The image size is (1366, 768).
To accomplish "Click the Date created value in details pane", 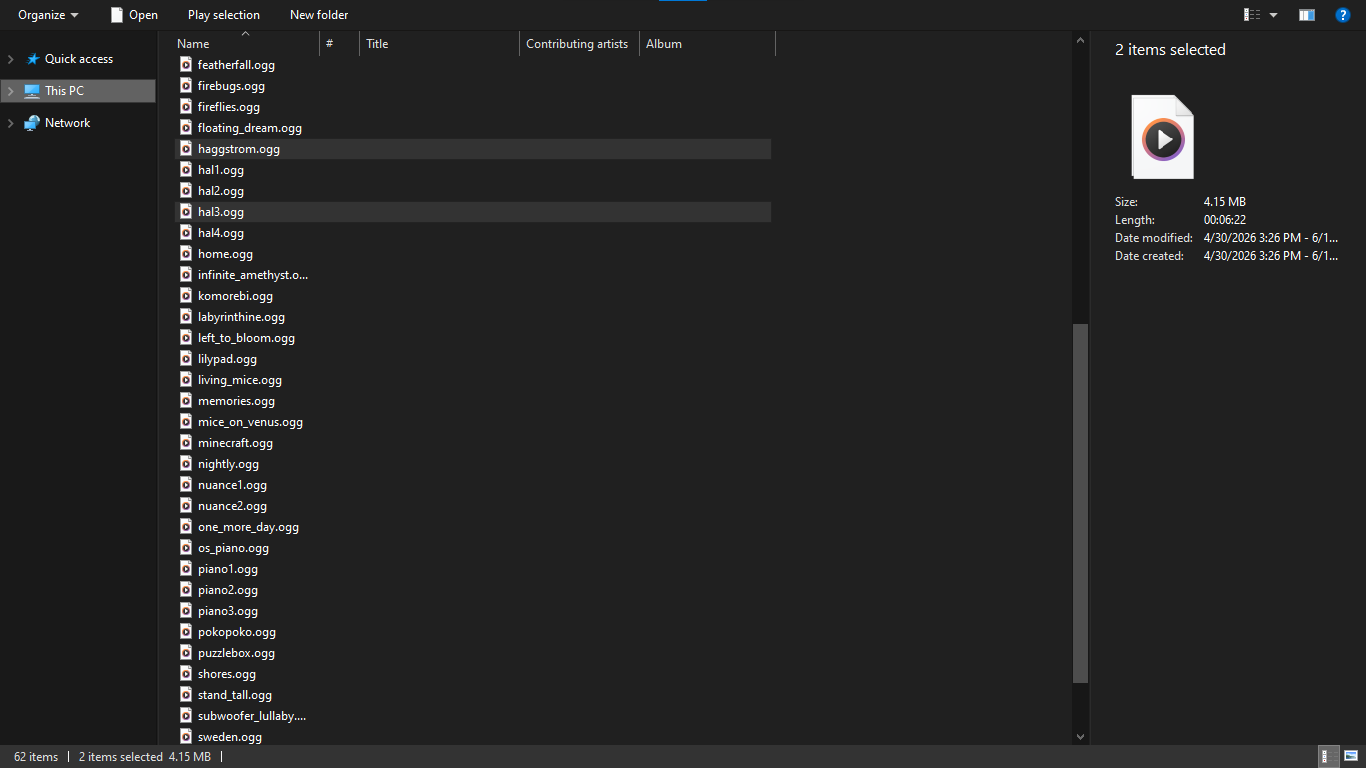I will pos(1271,256).
